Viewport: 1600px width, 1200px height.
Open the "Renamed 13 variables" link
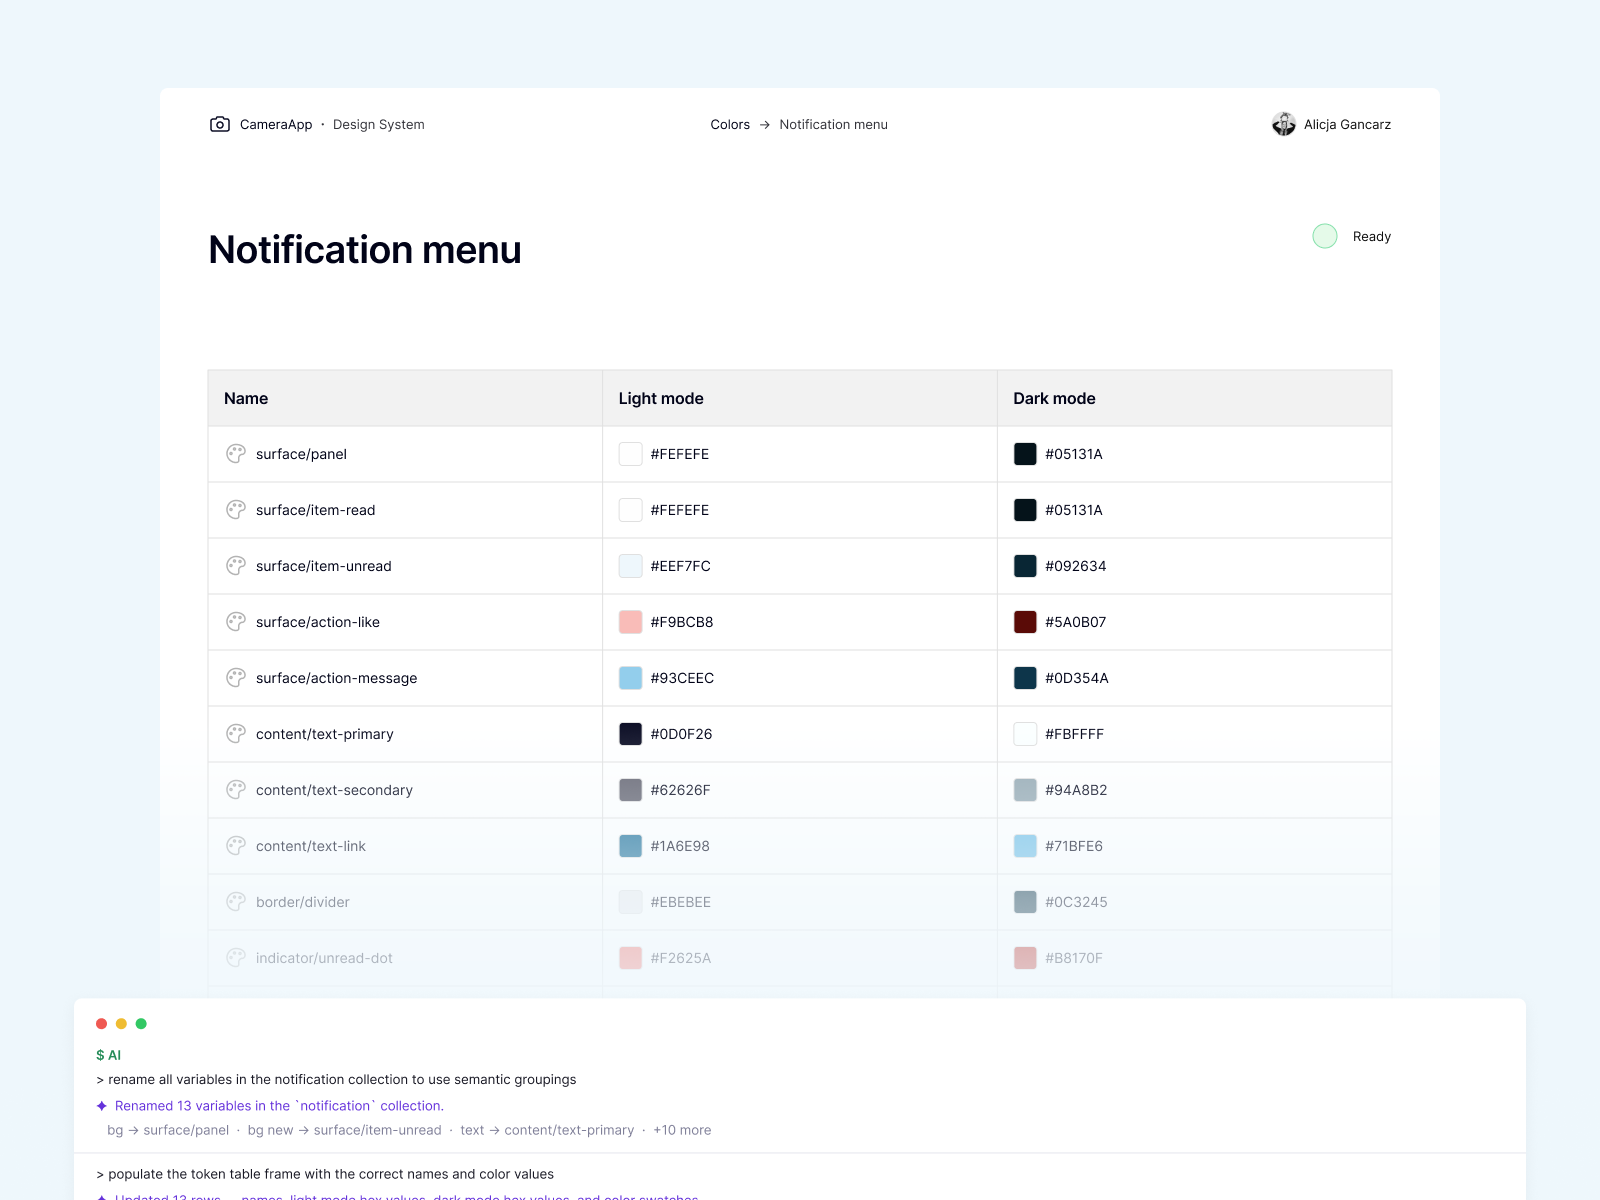pos(278,1106)
